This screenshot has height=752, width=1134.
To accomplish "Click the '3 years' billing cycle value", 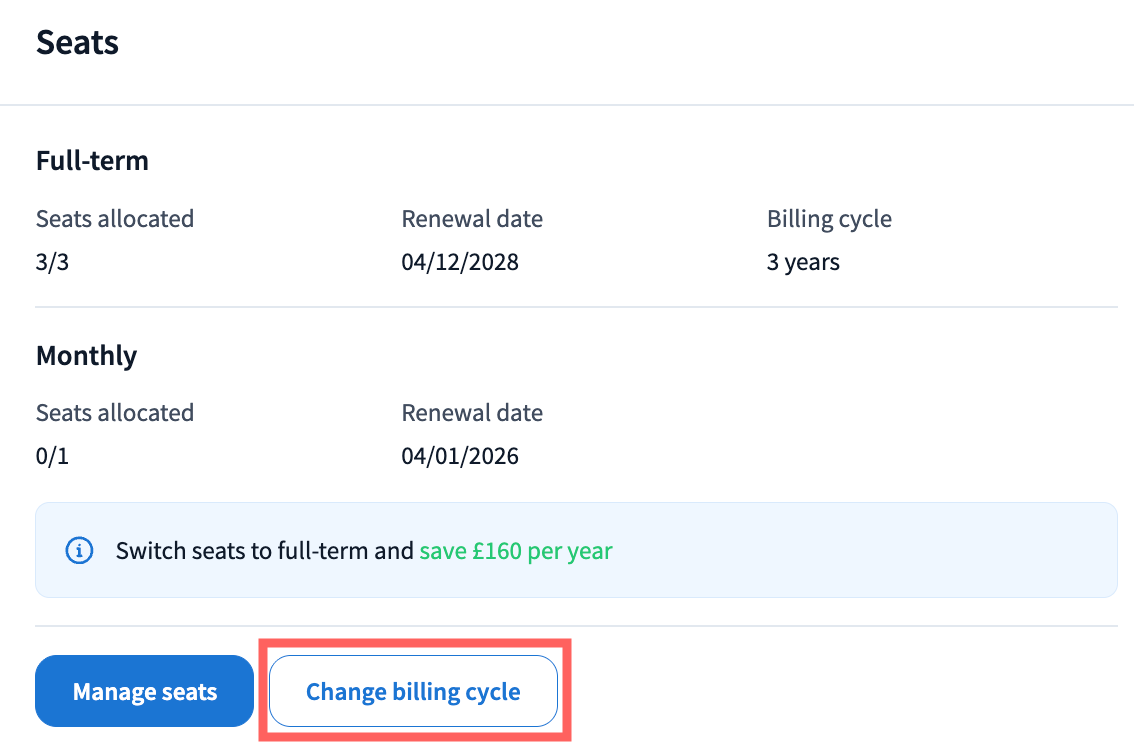I will (803, 263).
